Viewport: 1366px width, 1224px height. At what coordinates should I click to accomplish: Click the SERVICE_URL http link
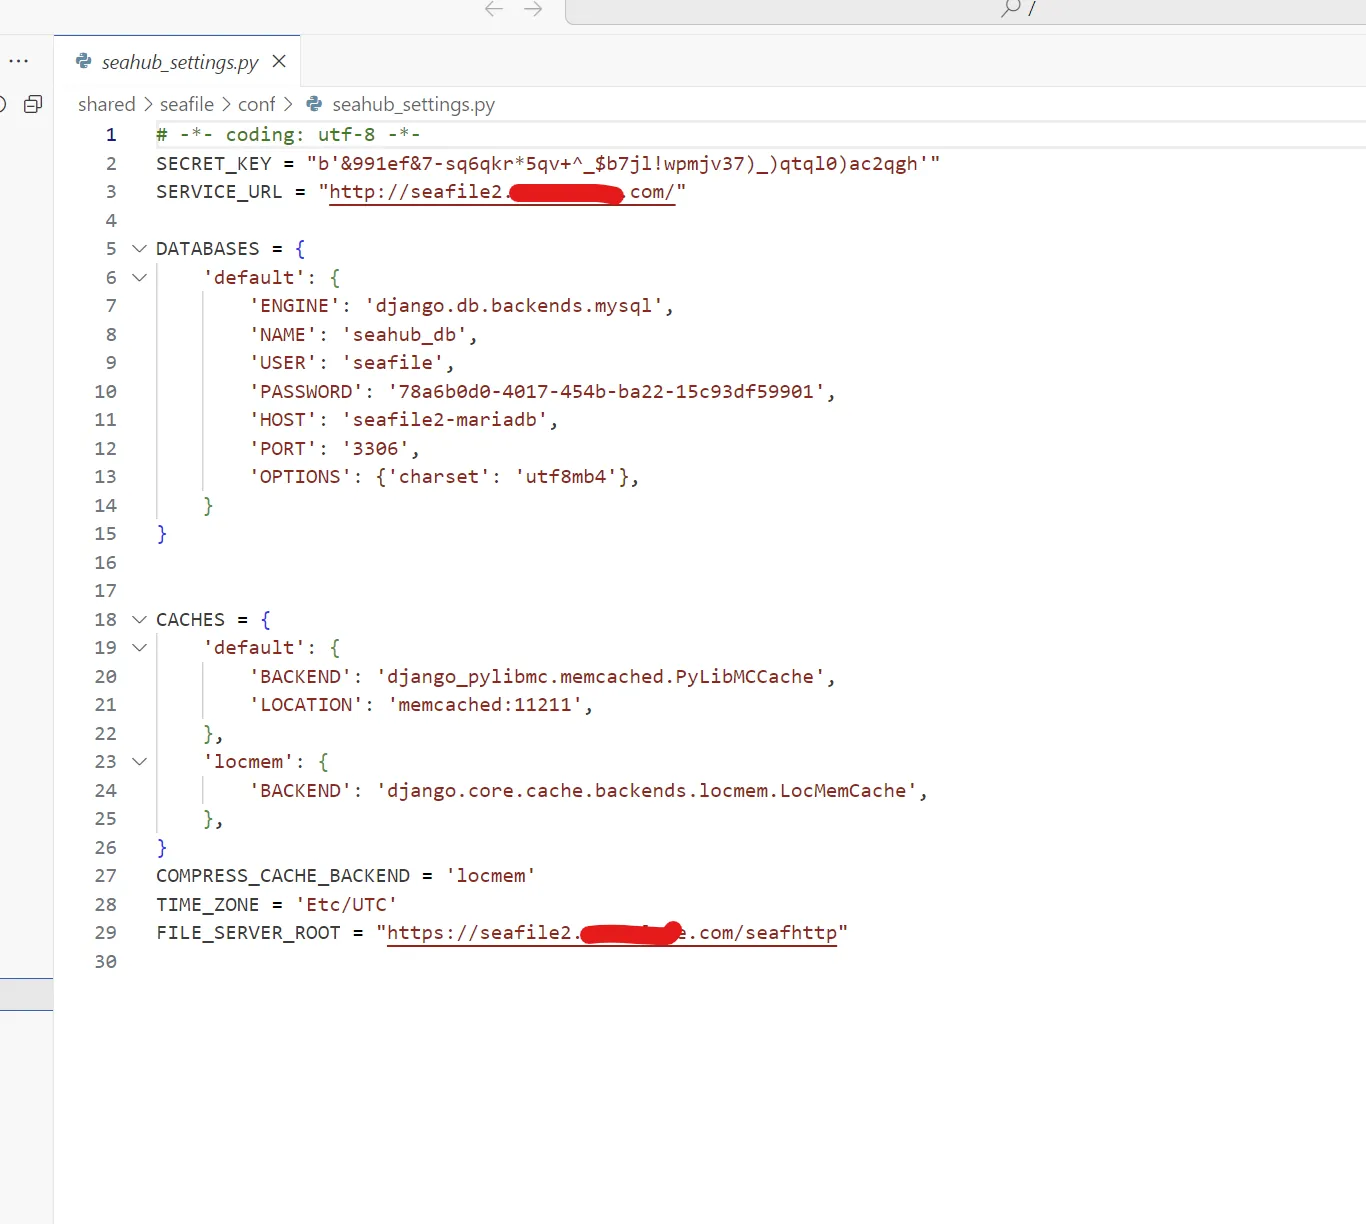coord(415,192)
